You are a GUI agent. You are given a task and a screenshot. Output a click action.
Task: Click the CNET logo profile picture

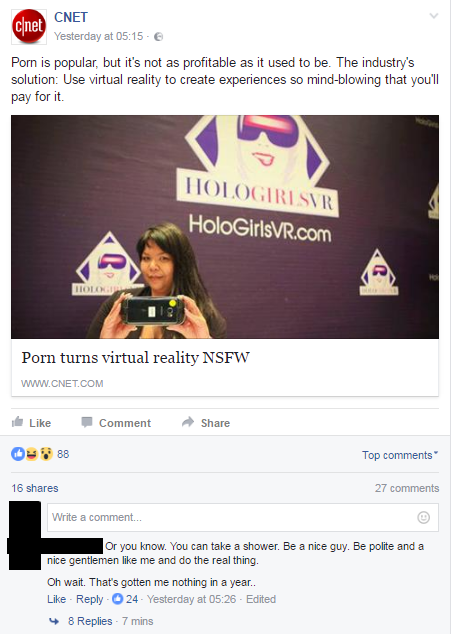29,26
